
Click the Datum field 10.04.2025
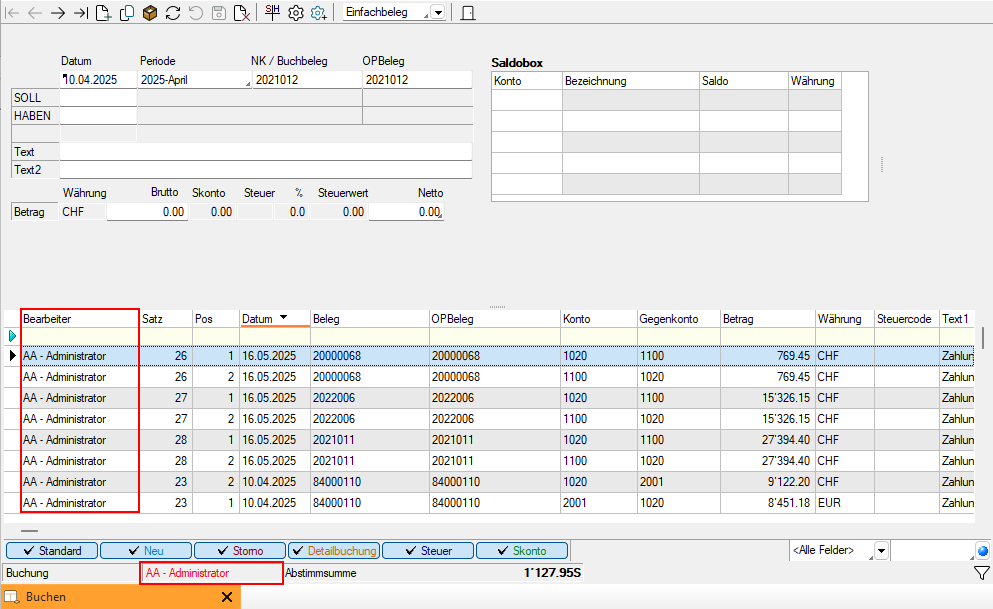[x=98, y=80]
